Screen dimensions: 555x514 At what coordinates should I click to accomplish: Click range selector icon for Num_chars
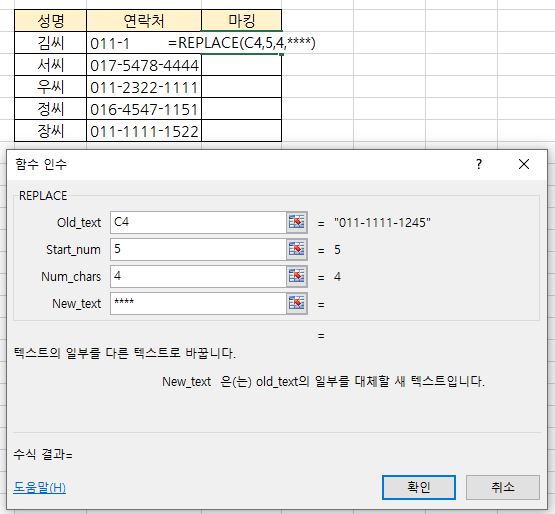click(x=297, y=276)
